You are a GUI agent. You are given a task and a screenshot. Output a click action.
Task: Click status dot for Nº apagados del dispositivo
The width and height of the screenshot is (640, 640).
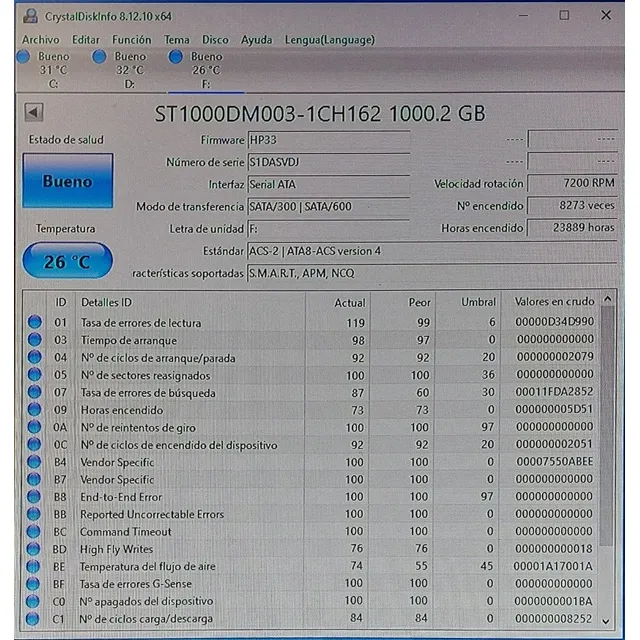coord(33,601)
